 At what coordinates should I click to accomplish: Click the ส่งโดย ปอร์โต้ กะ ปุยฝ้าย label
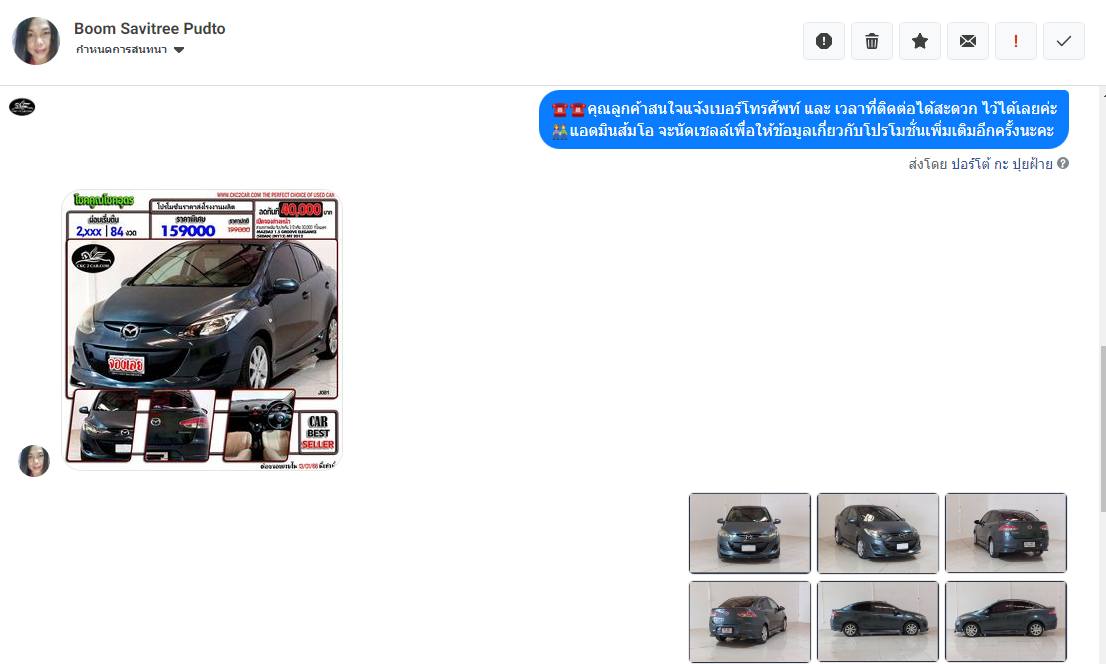click(x=980, y=164)
